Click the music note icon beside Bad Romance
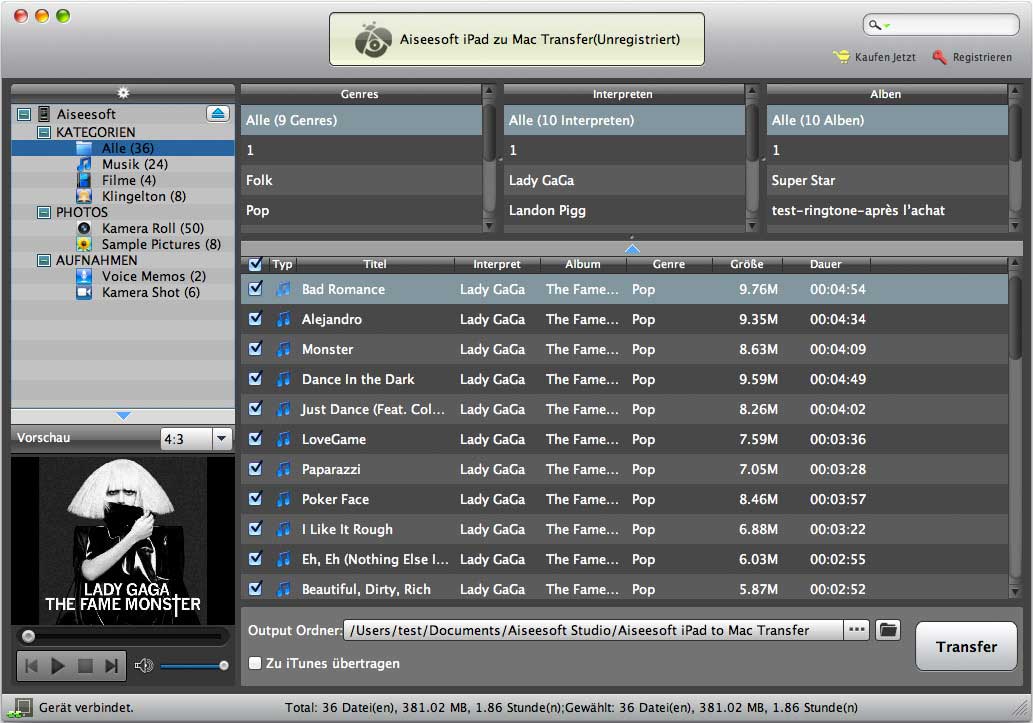Image resolution: width=1033 pixels, height=723 pixels. [283, 289]
